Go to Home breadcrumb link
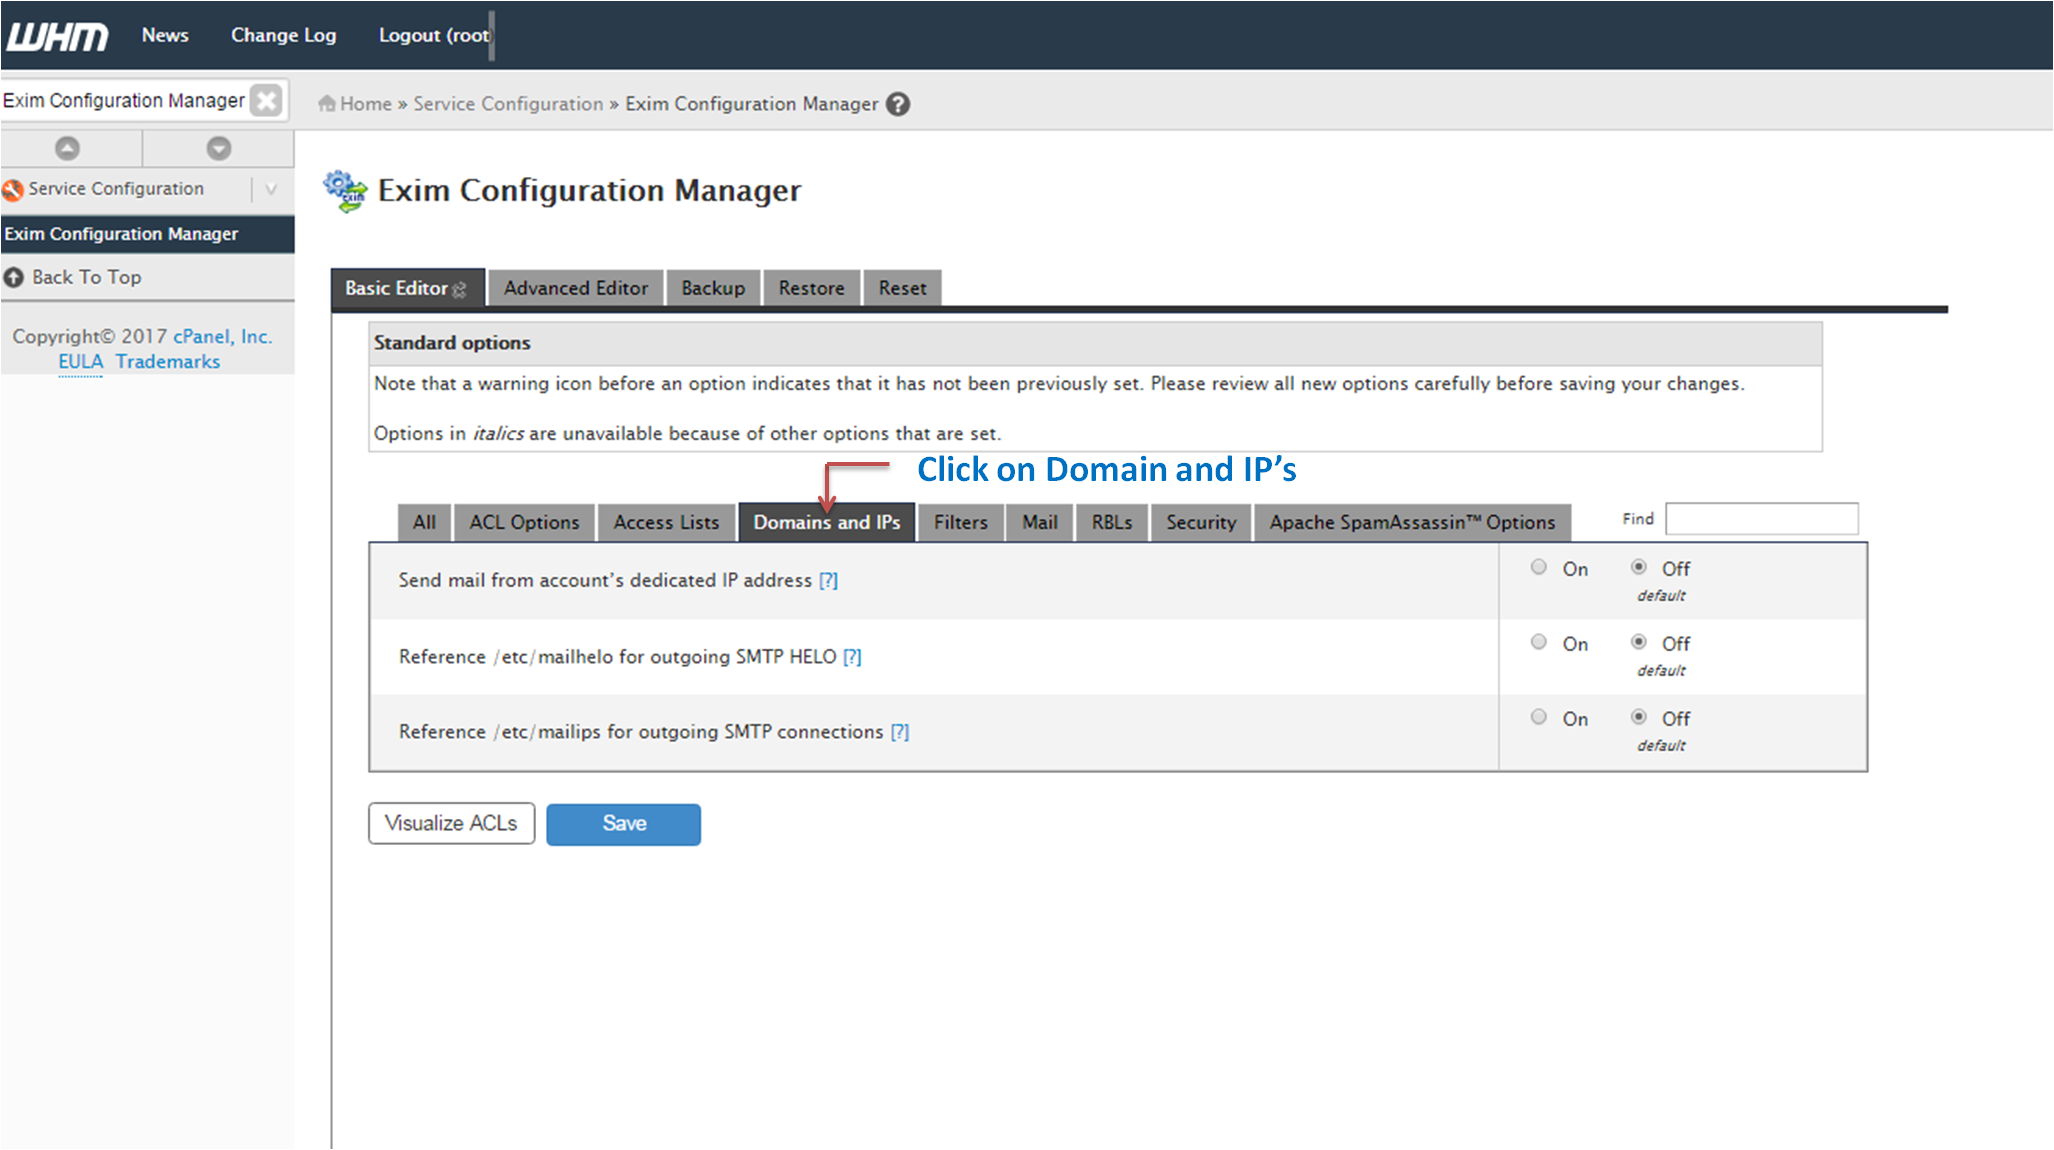 pyautogui.click(x=366, y=104)
